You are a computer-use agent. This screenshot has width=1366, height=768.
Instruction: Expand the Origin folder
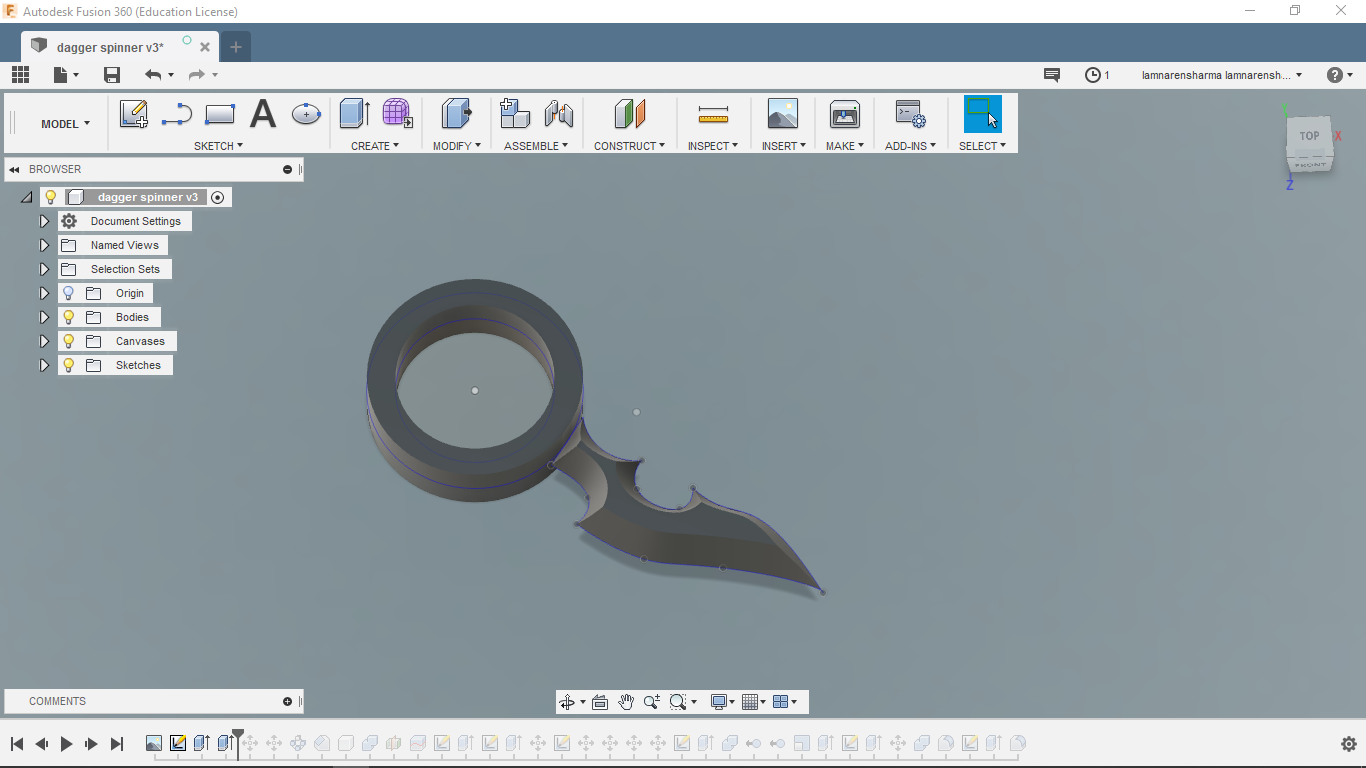coord(44,293)
